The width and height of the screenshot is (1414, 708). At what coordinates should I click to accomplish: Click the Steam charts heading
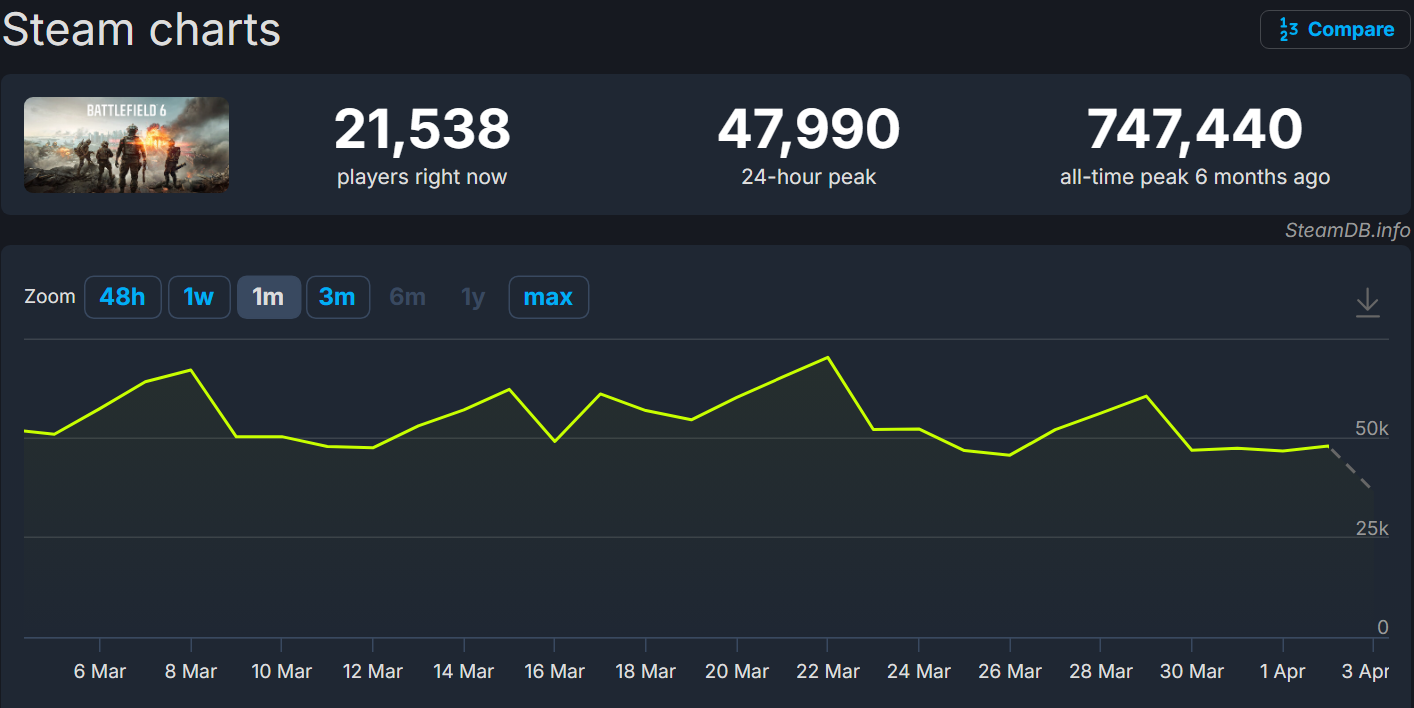click(141, 29)
